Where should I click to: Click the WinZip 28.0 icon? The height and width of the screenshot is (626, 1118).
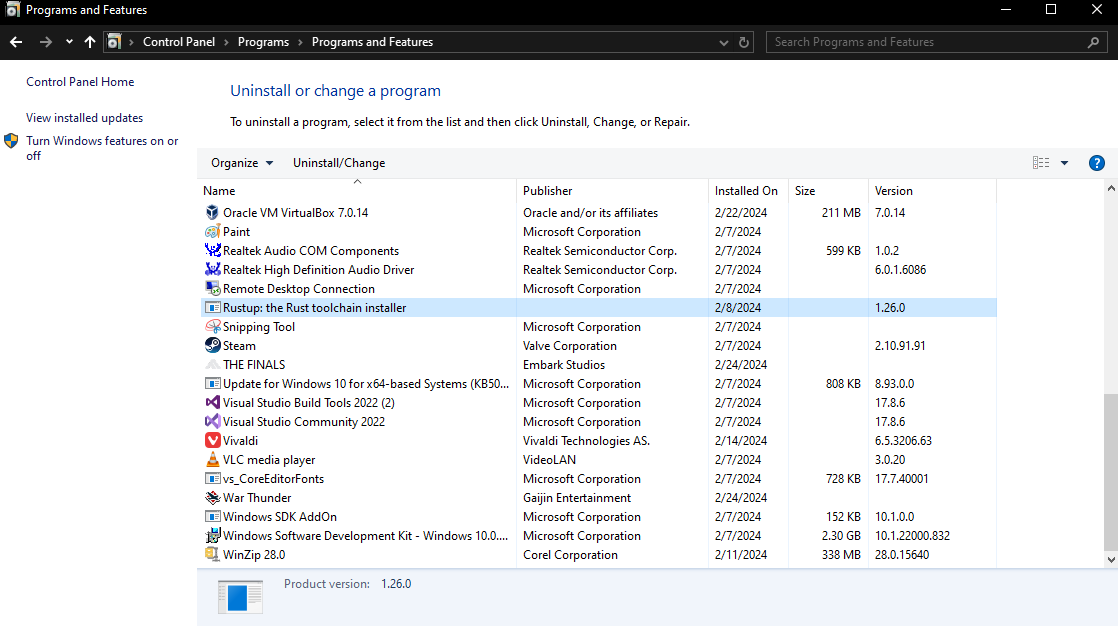[x=212, y=554]
